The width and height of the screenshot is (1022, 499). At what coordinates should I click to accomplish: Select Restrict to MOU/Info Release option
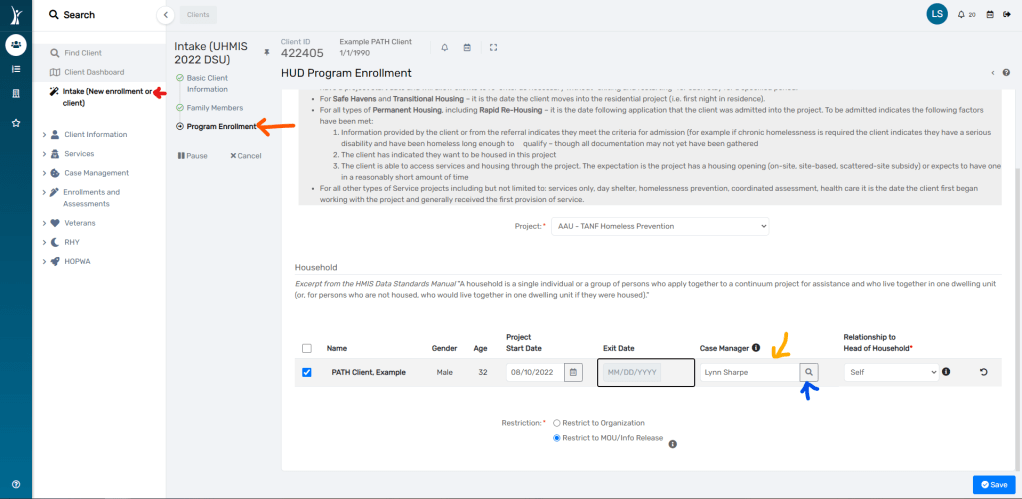tap(557, 438)
